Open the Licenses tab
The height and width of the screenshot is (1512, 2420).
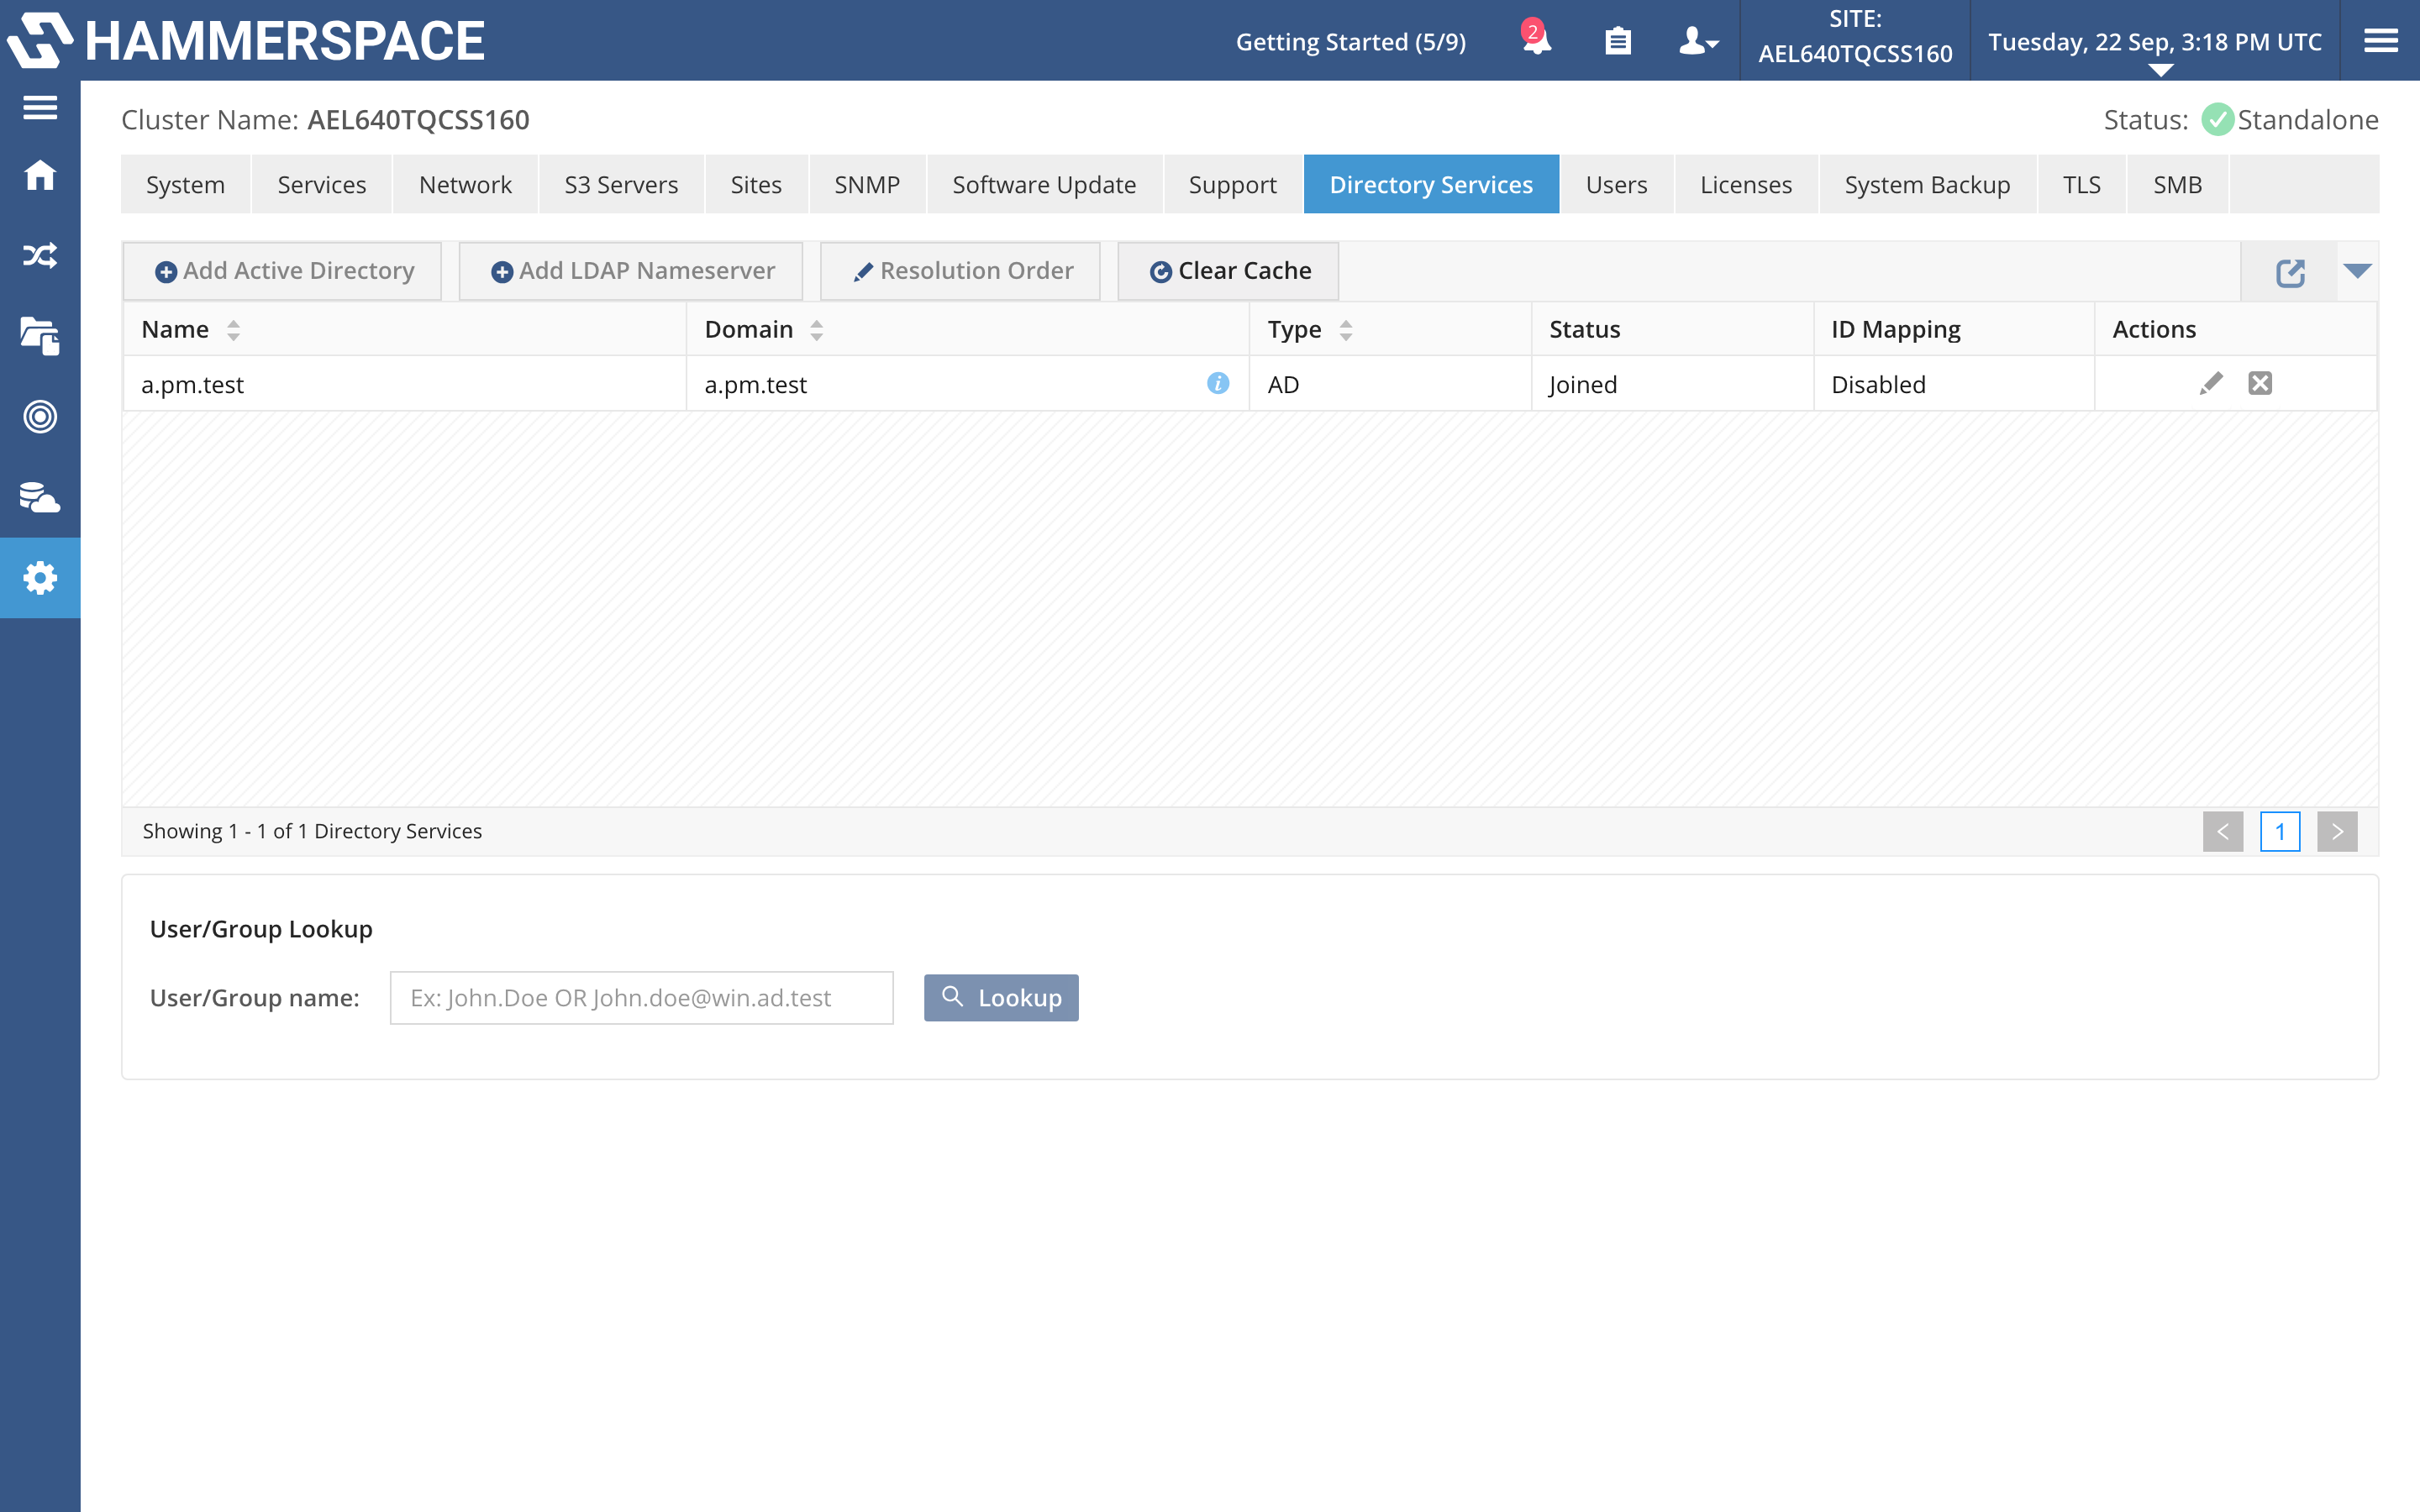(1746, 184)
